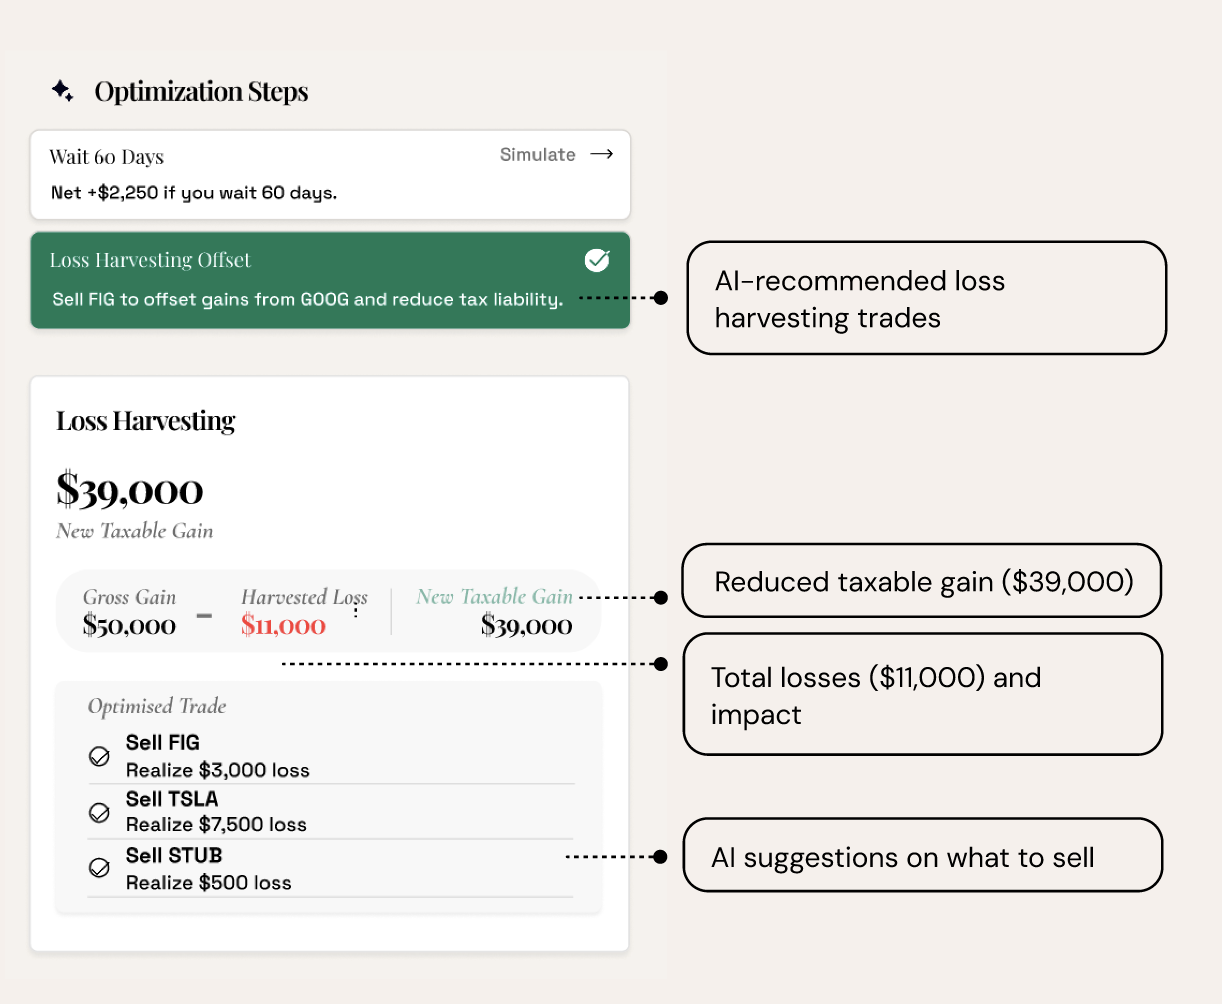Click the Loss Harvesting panel heading

(x=146, y=421)
